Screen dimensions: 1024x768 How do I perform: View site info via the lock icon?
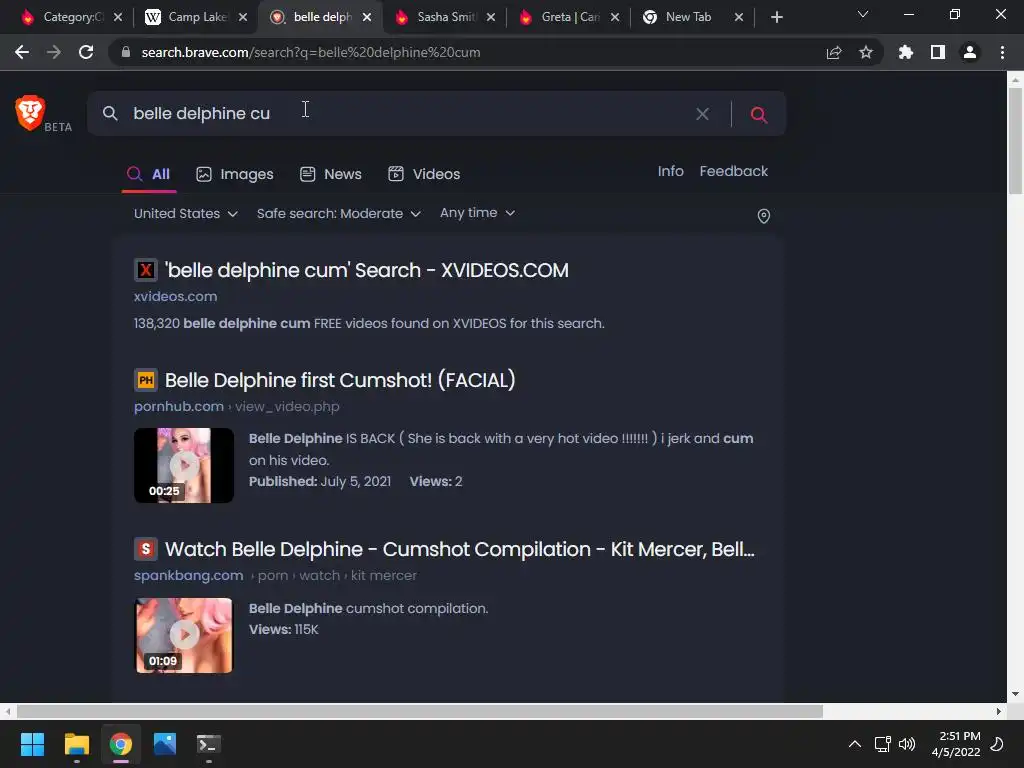pyautogui.click(x=126, y=52)
